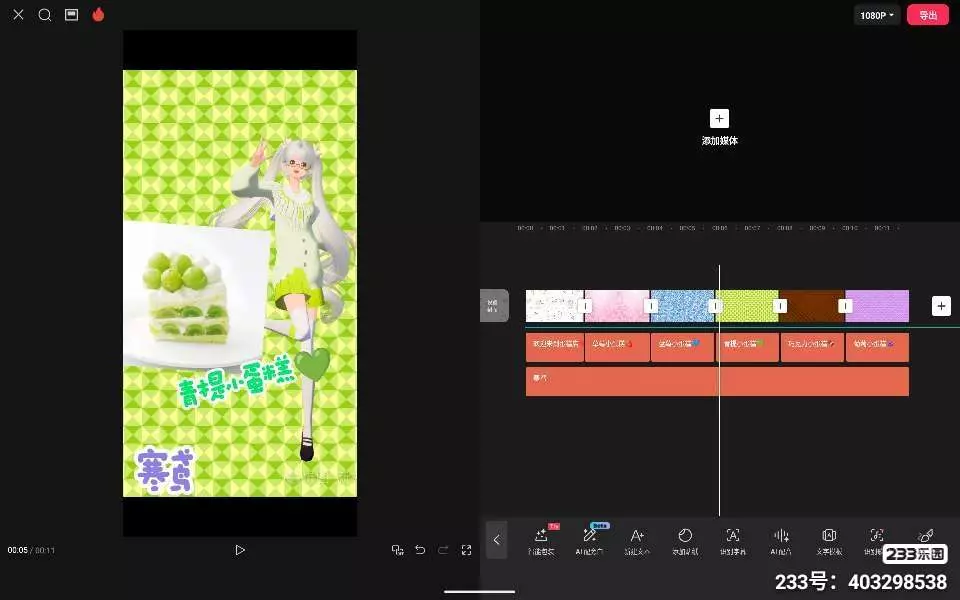Select the green patterned clip in the timeline
The width and height of the screenshot is (960, 600).
(x=747, y=306)
